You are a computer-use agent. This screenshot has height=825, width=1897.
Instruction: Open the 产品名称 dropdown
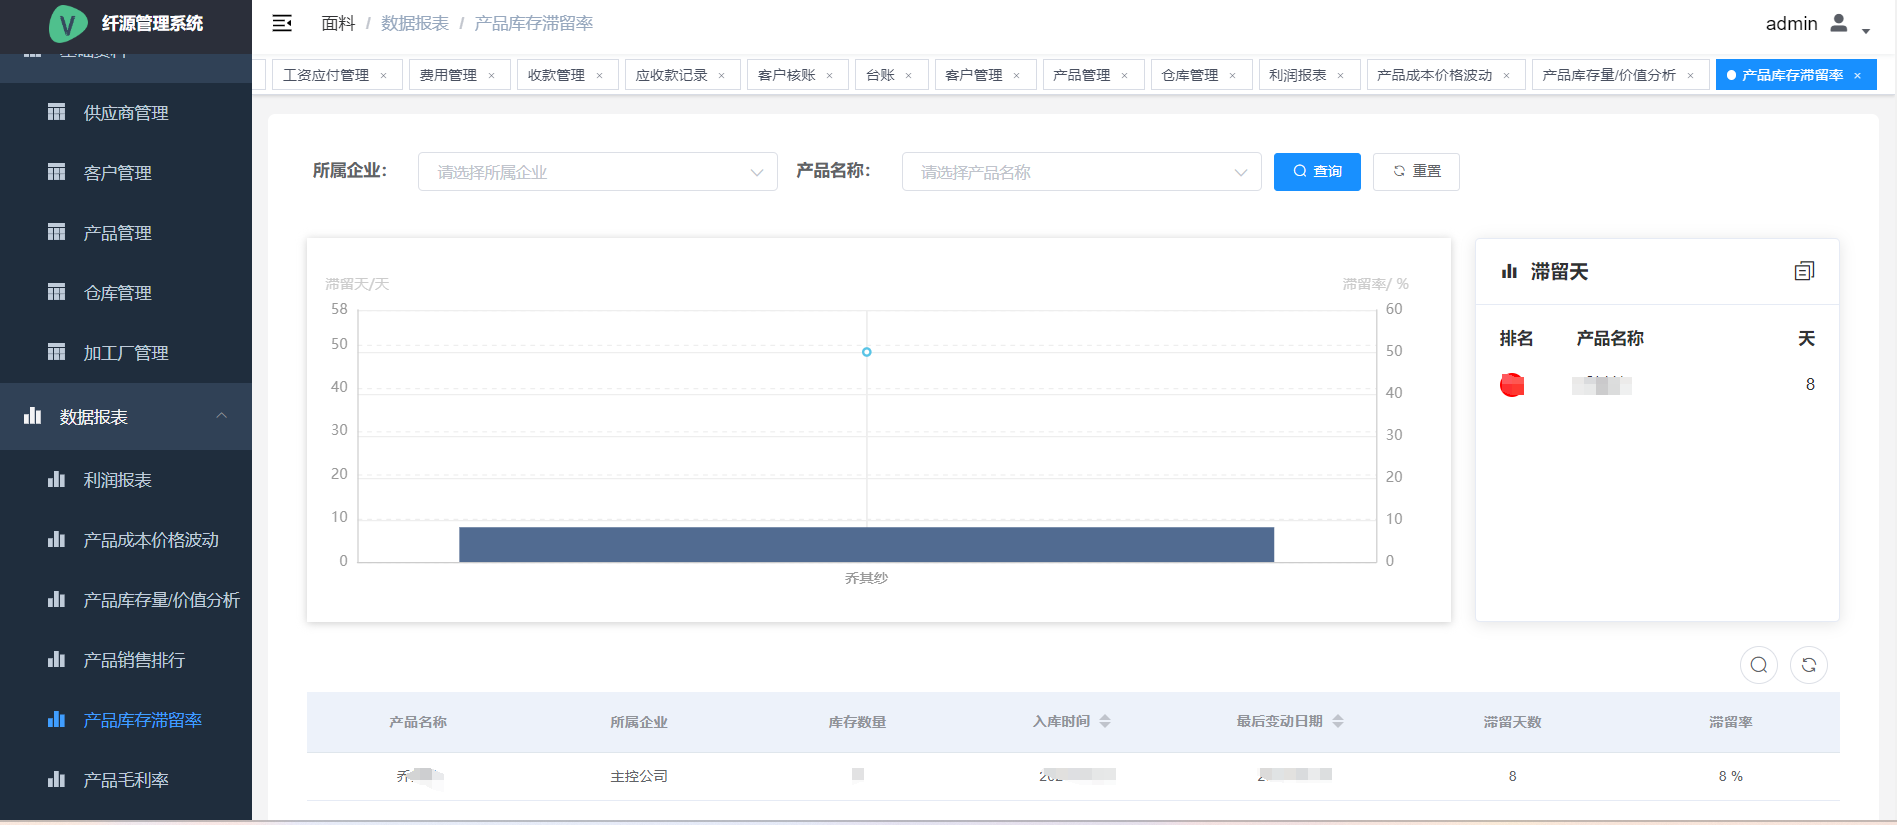(1081, 172)
